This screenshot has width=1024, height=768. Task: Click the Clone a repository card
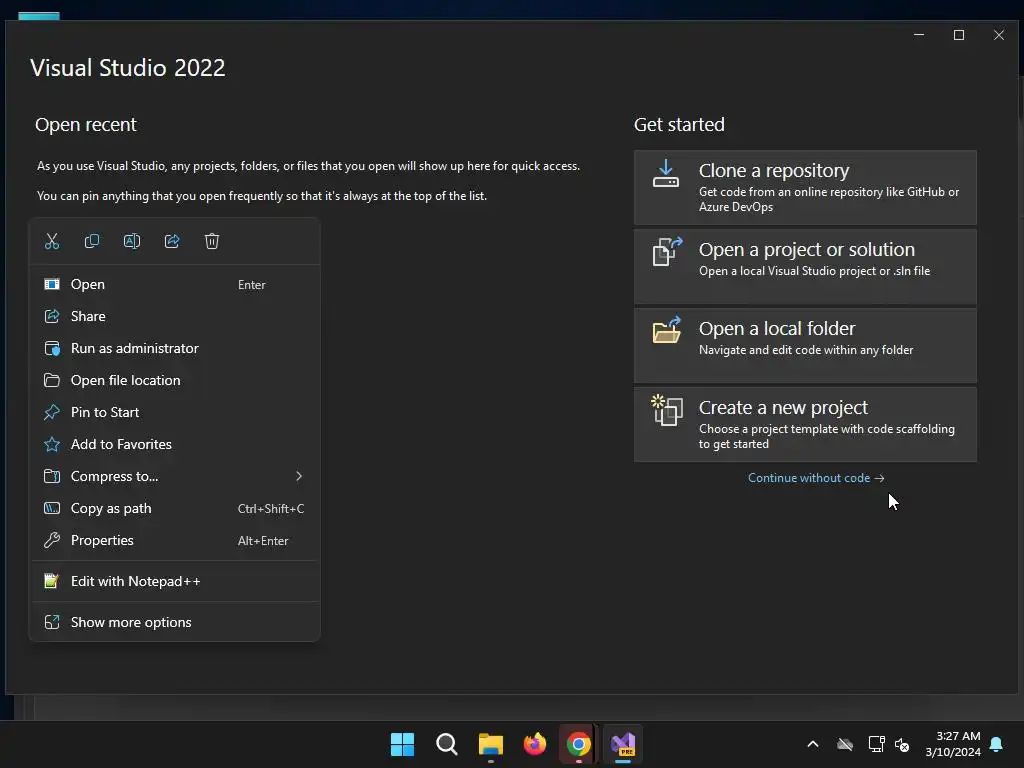805,187
